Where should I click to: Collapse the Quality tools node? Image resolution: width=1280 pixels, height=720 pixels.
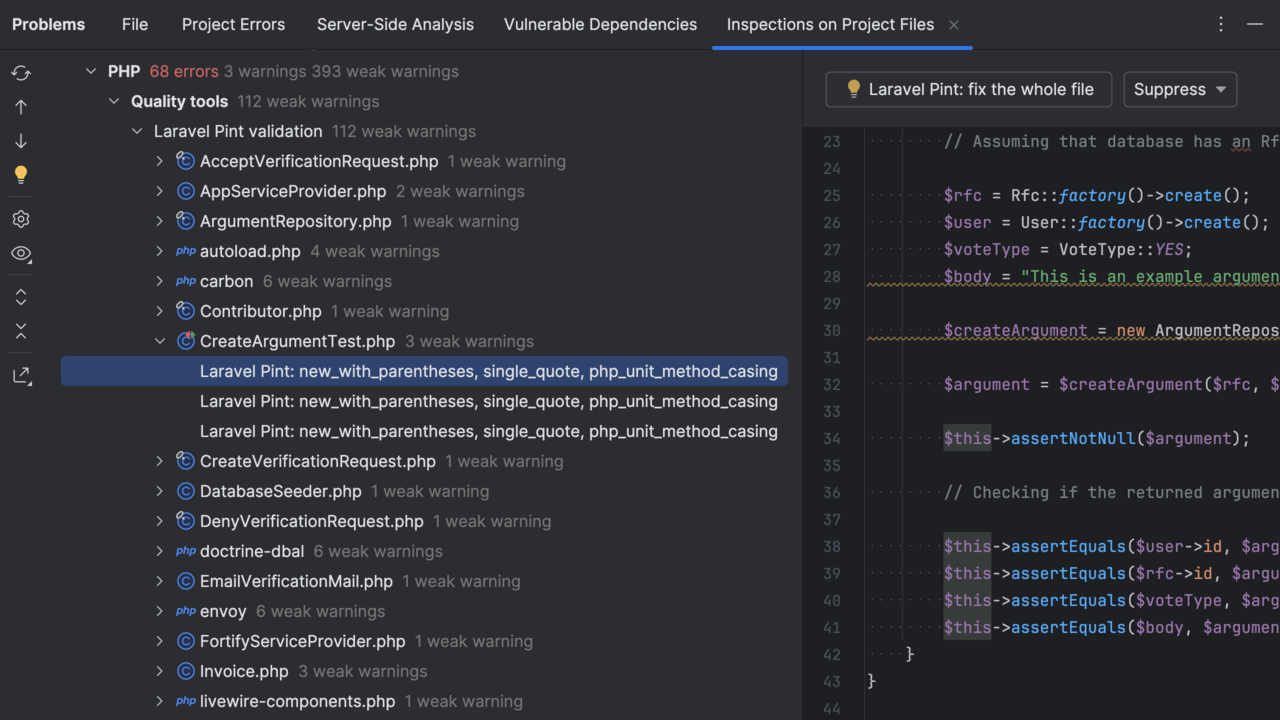[114, 101]
